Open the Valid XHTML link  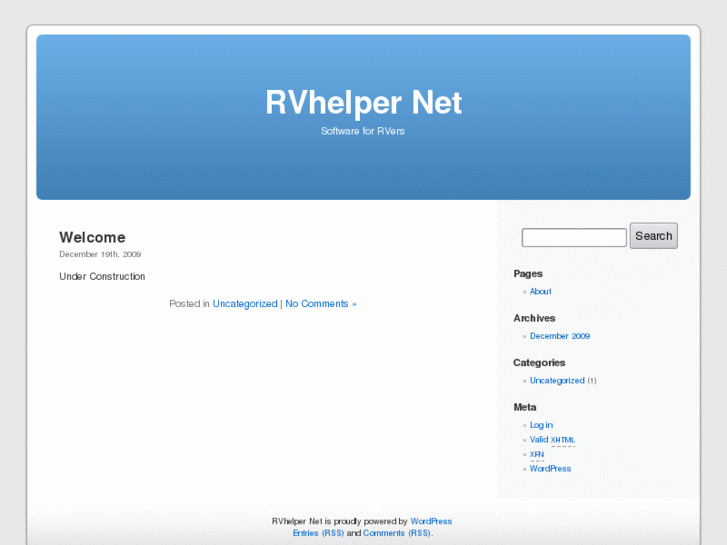click(553, 440)
